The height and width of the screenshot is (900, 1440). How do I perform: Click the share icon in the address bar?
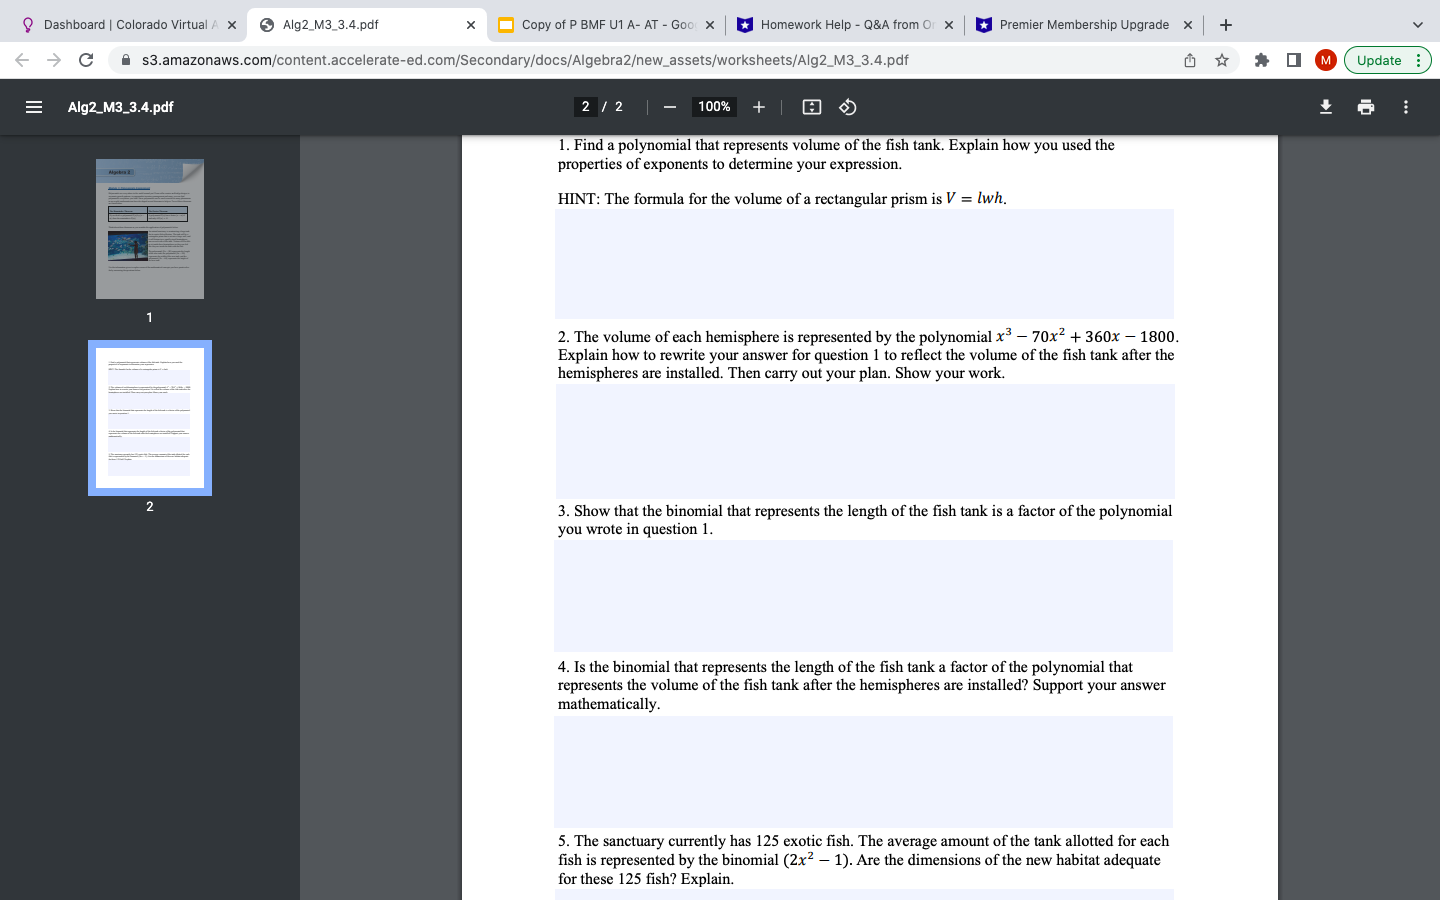coord(1189,60)
